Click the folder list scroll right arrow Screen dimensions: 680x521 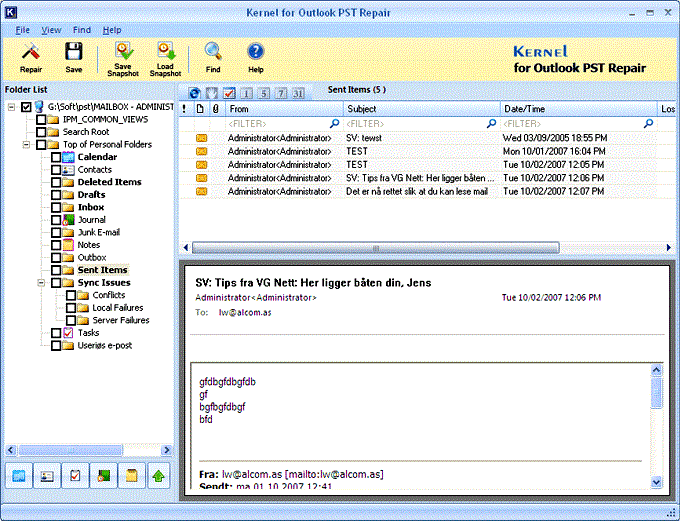[167, 450]
